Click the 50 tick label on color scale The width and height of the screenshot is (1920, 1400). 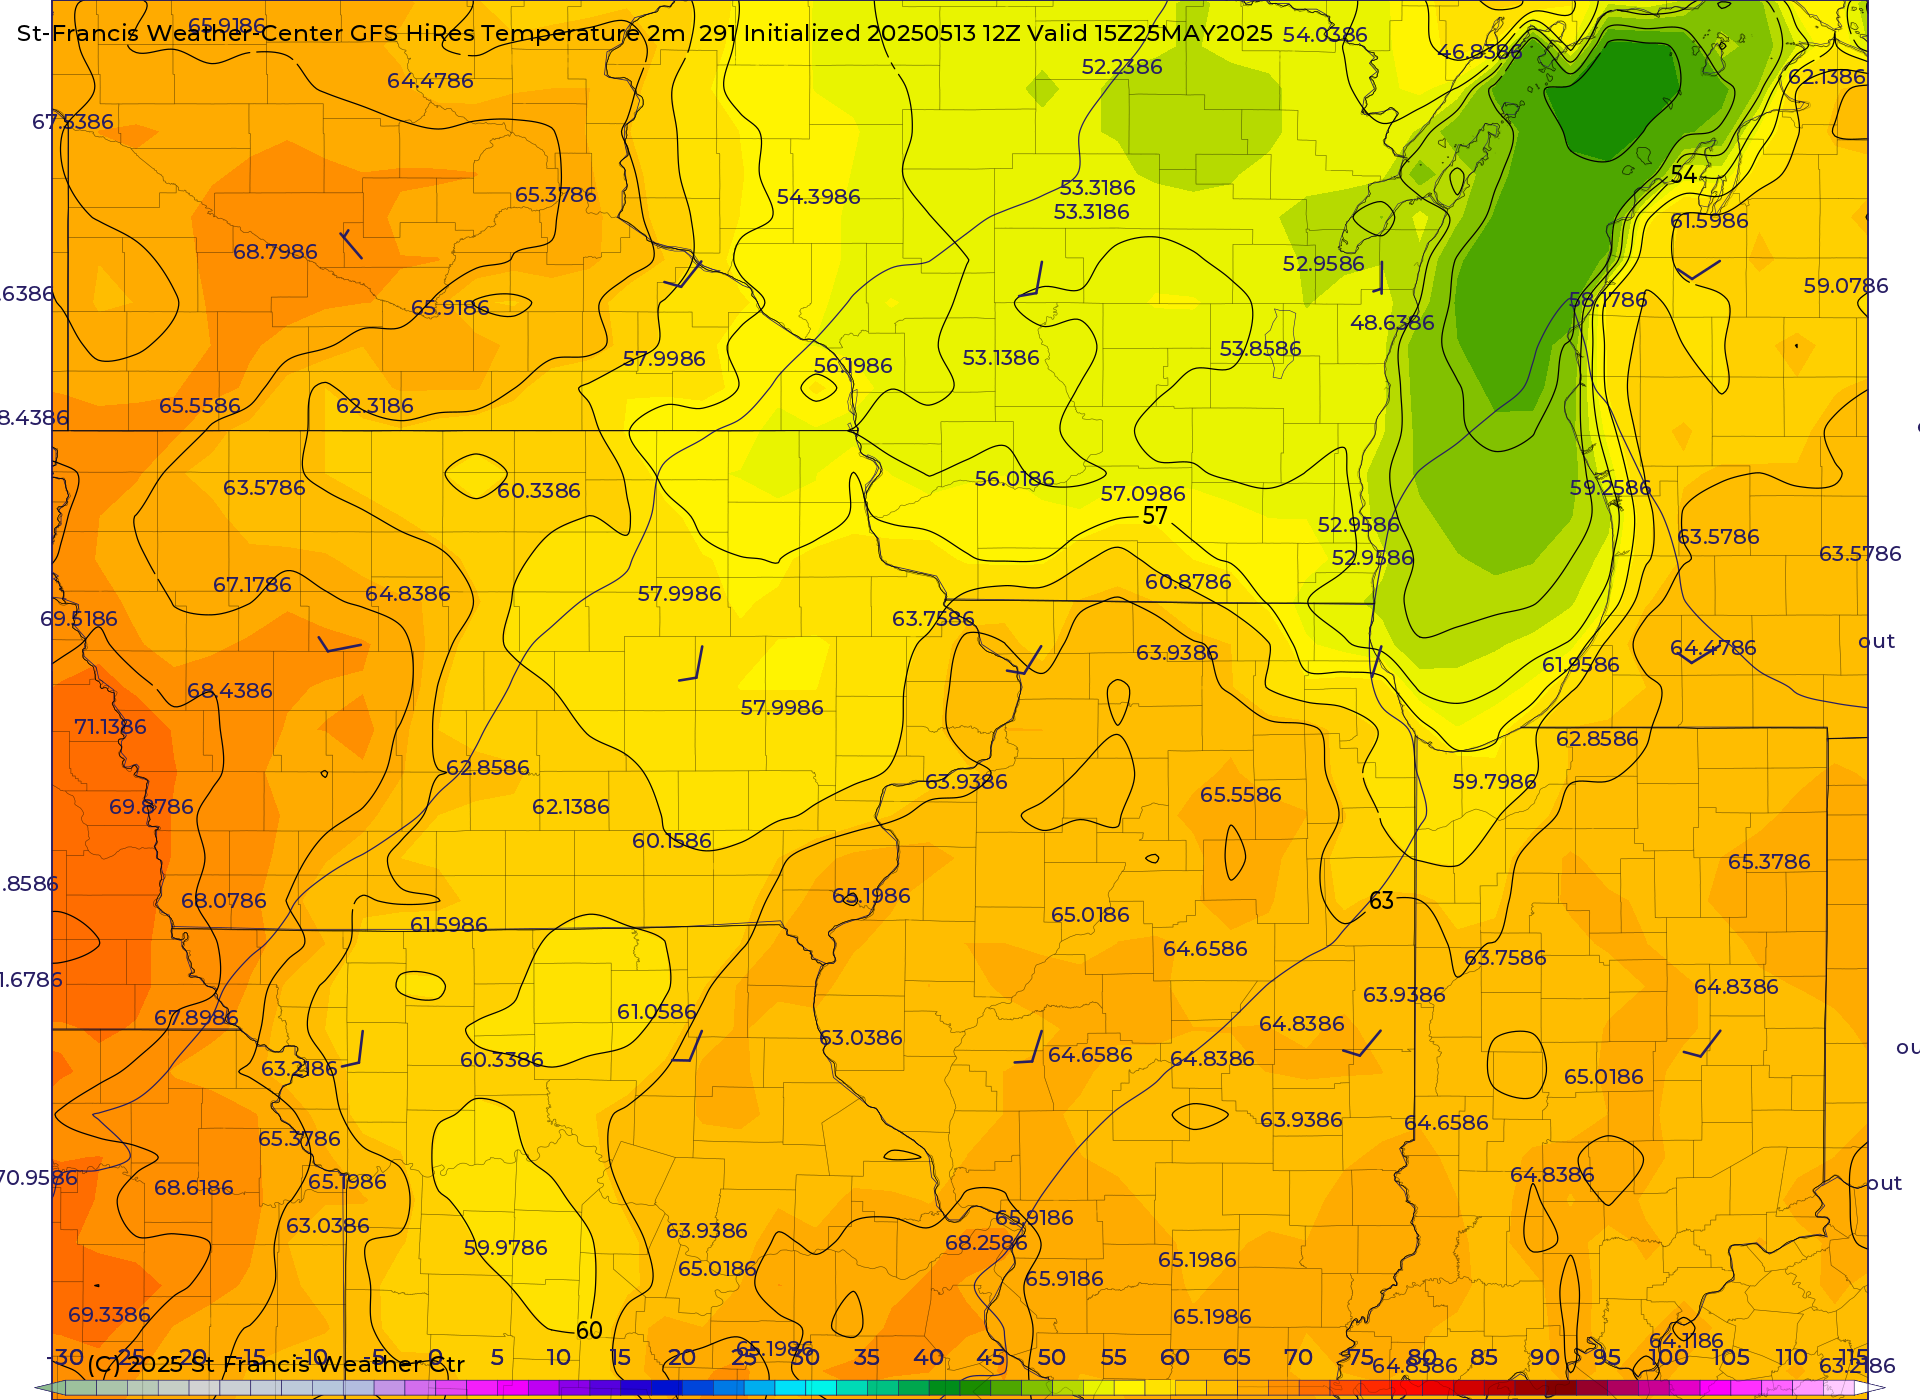1051,1357
